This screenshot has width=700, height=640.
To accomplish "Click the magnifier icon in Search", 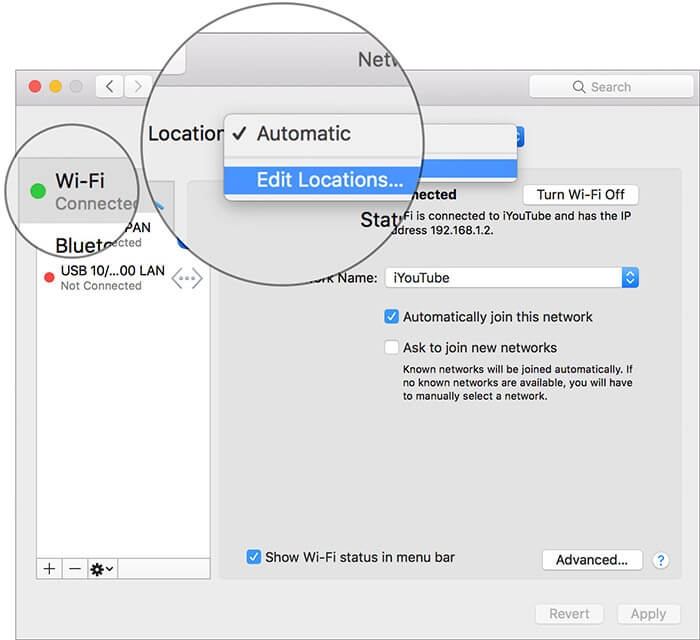I will pyautogui.click(x=579, y=87).
